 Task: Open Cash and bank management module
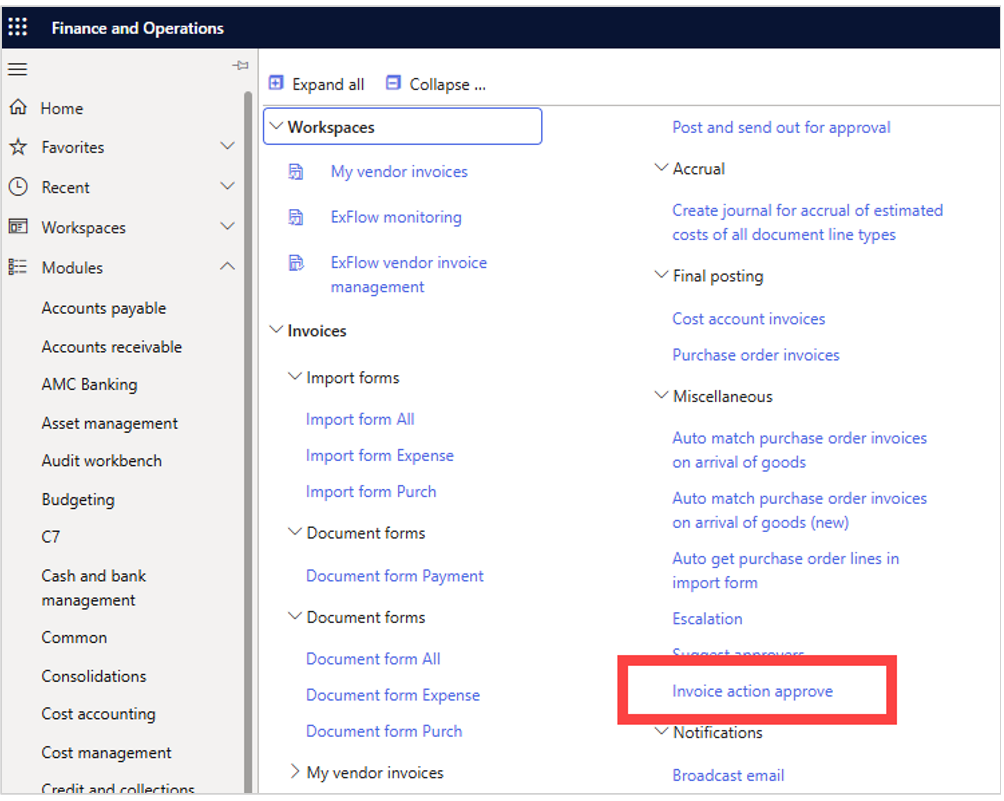[93, 587]
